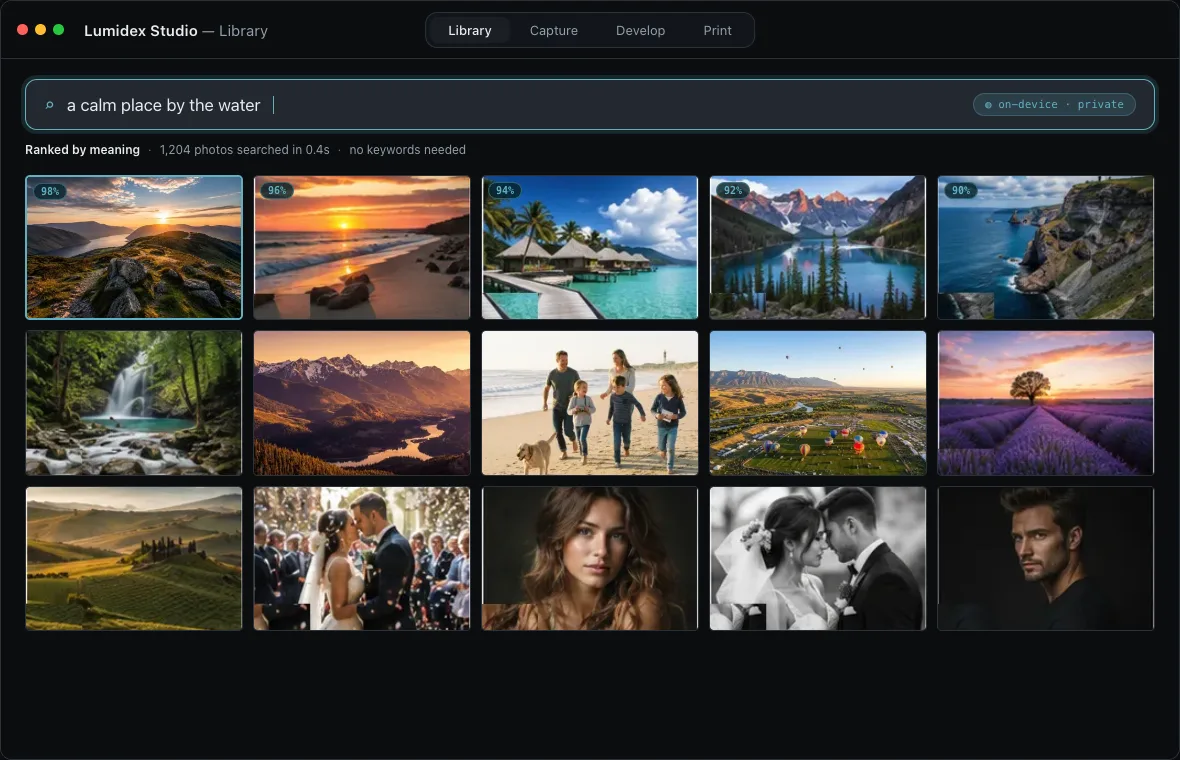Open the 92% alpine lake photo
1180x760 pixels.
(818, 248)
